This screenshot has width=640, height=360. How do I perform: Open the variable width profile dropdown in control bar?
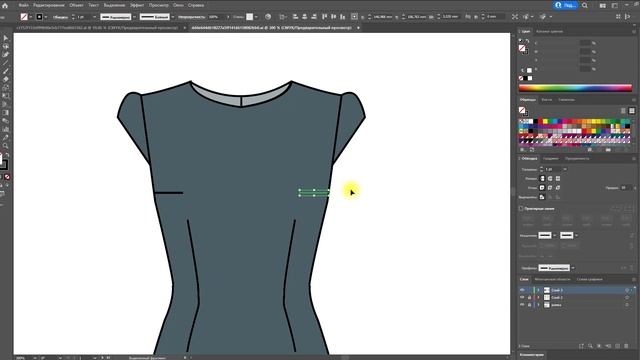coord(134,17)
